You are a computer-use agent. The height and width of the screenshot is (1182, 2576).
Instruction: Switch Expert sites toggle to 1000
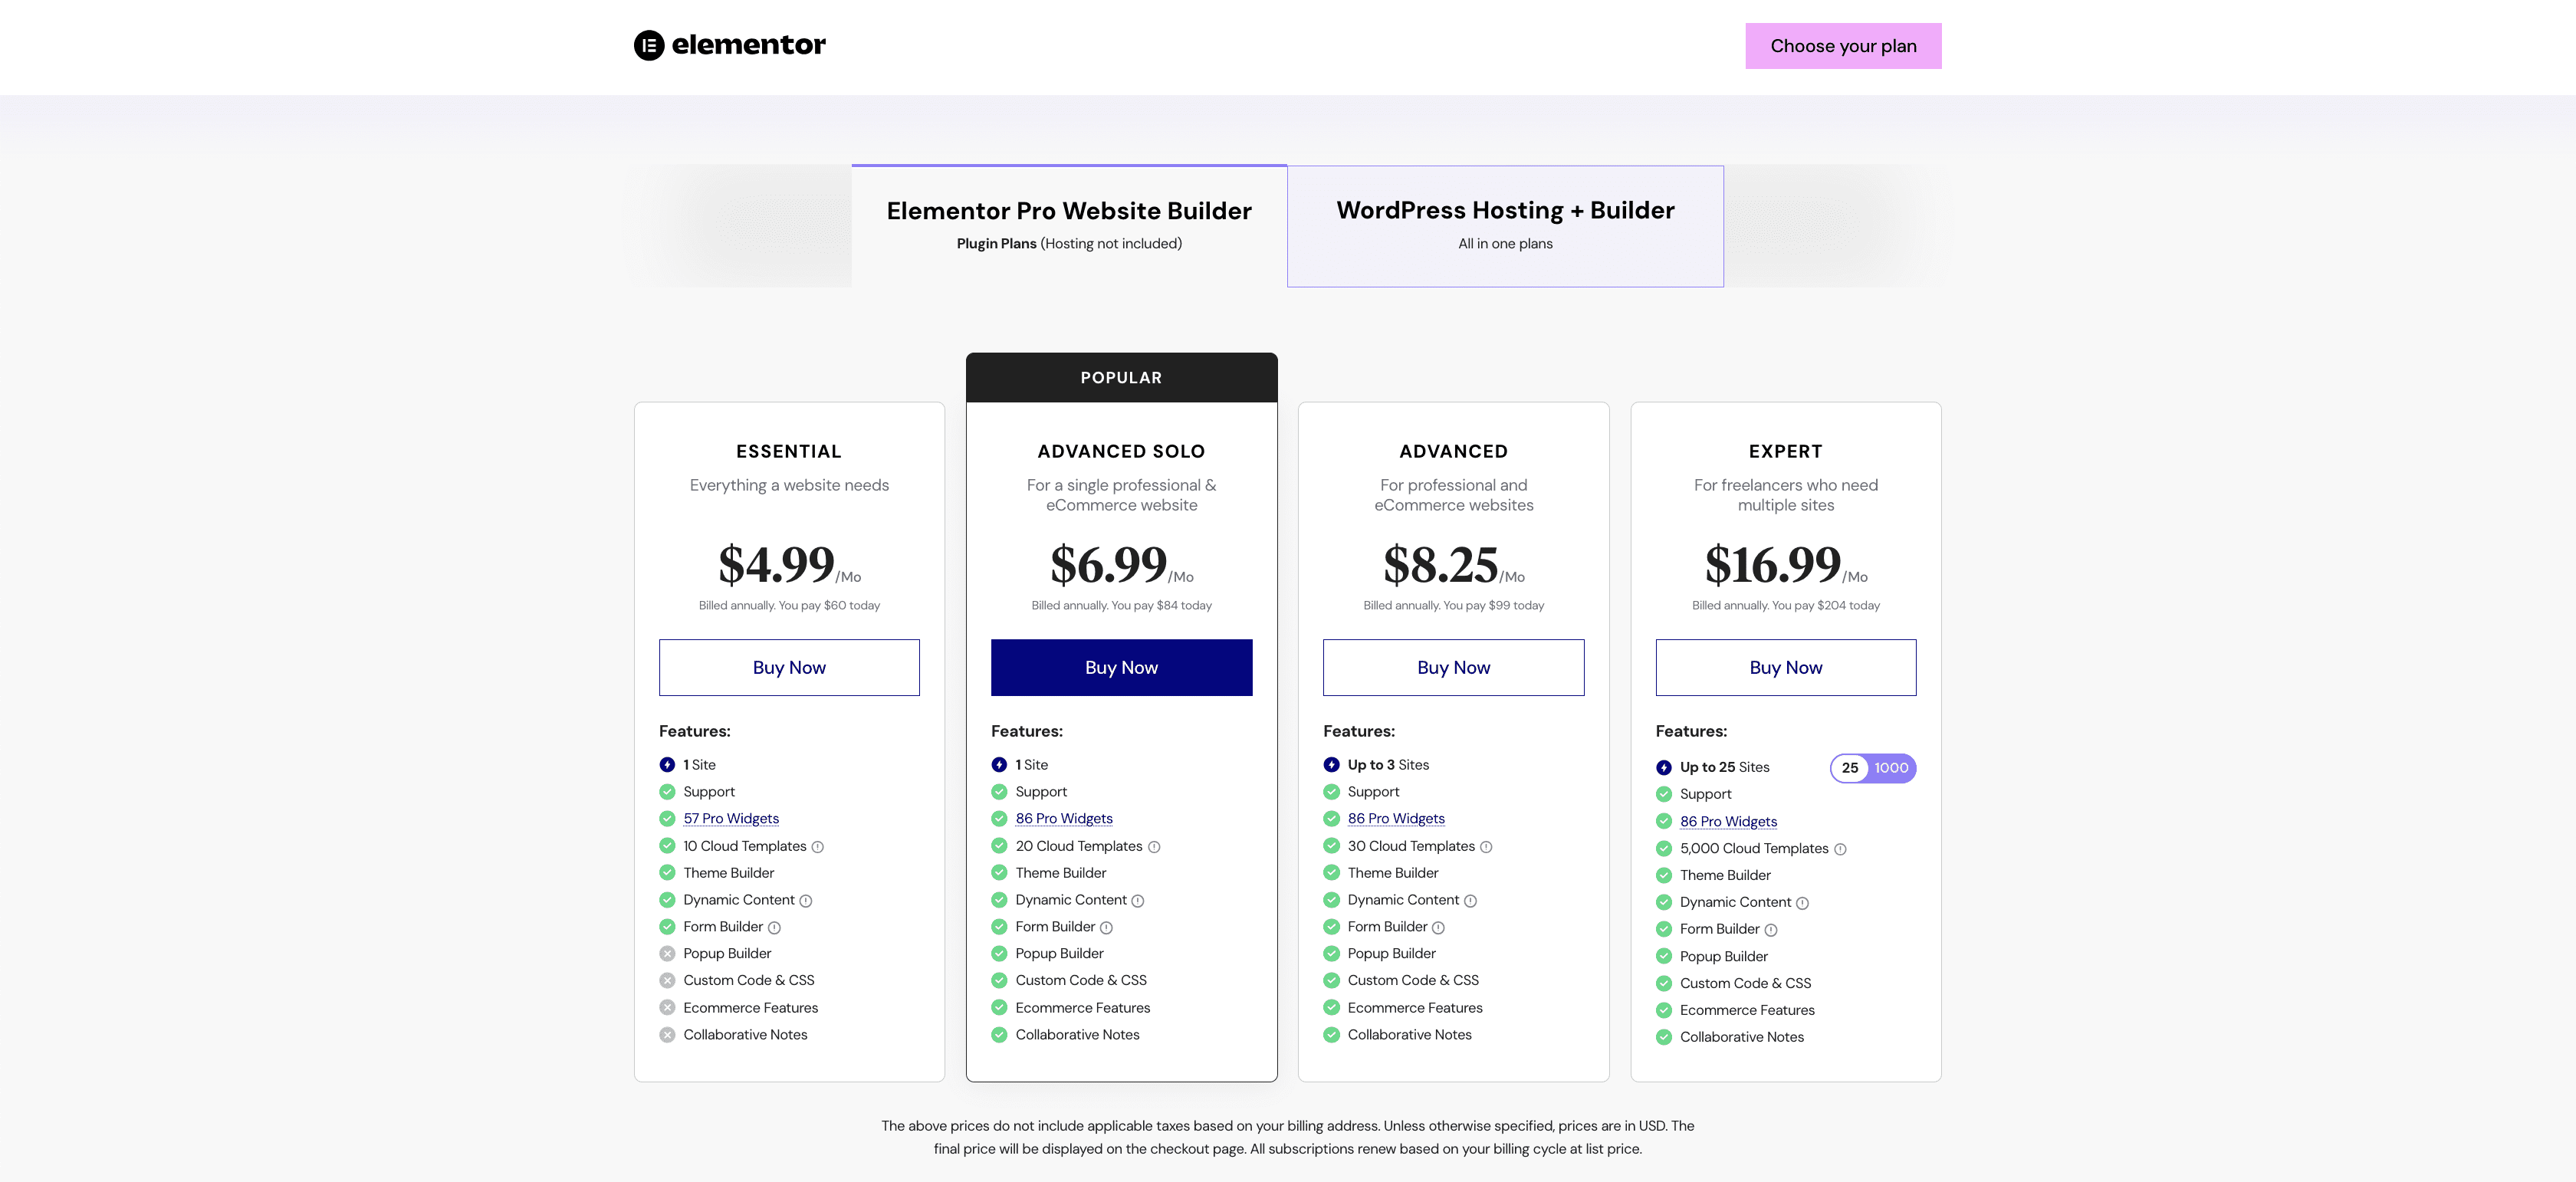tap(1891, 768)
